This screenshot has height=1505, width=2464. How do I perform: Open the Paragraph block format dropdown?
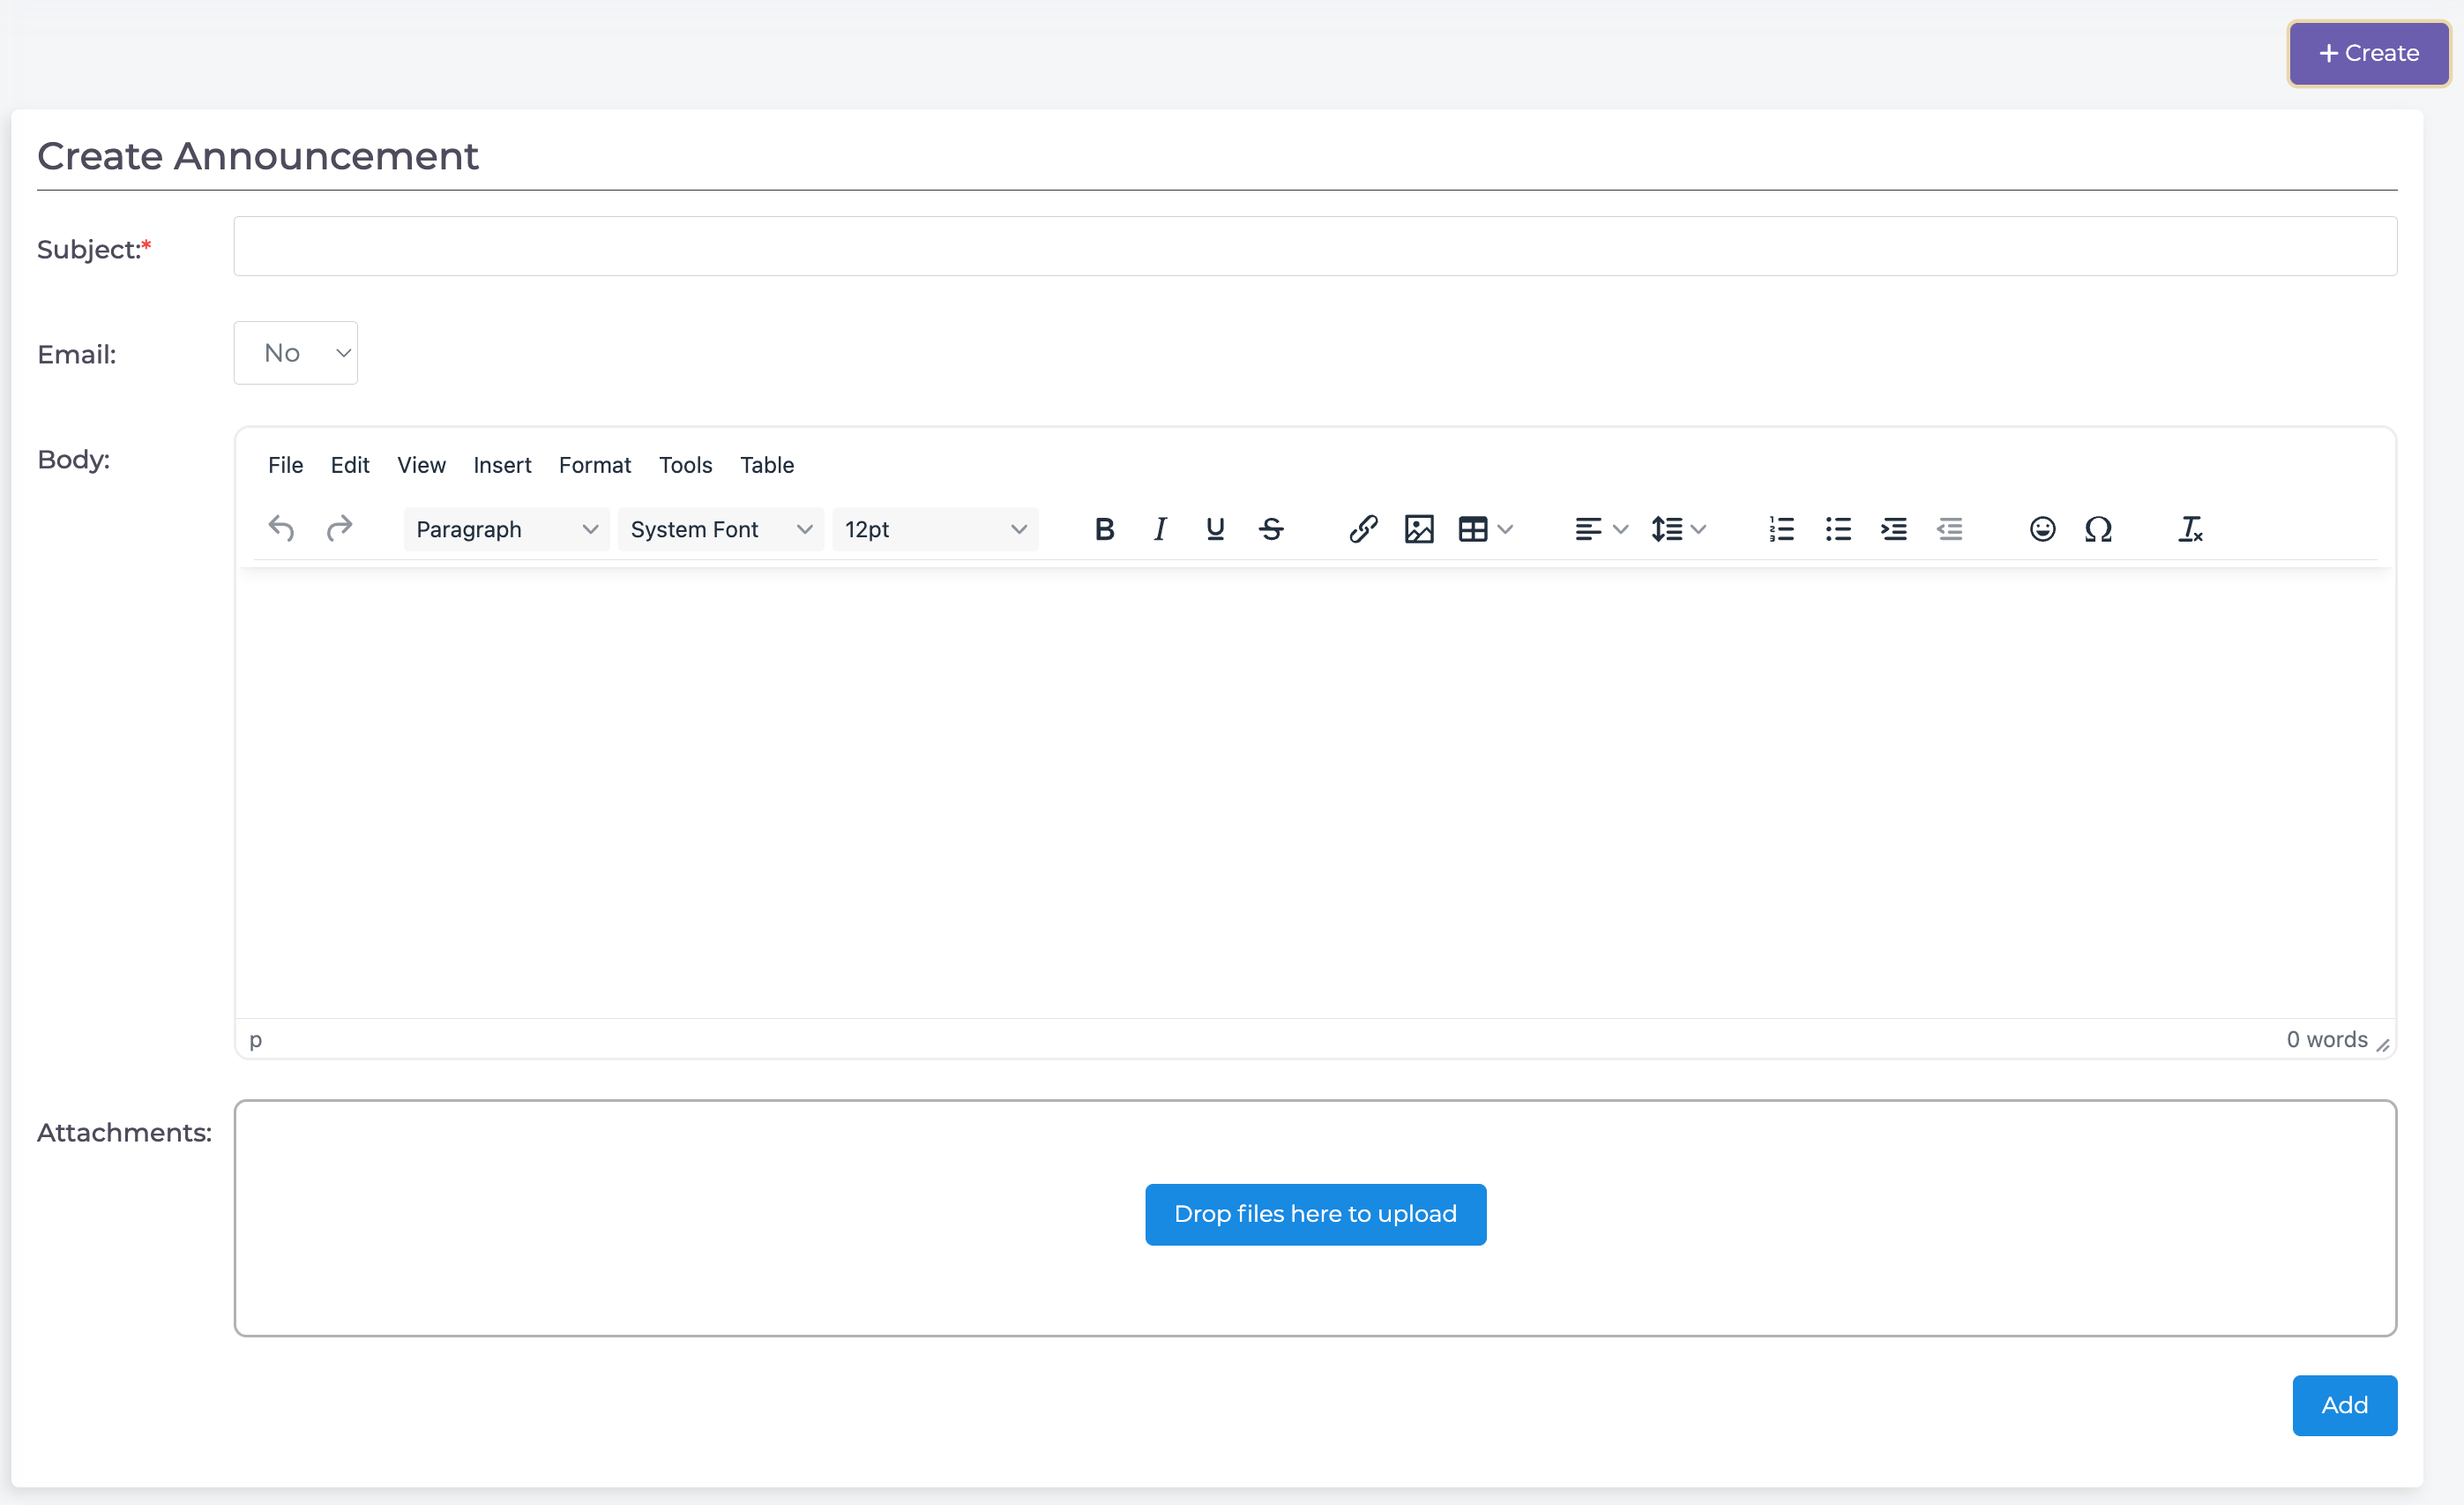click(x=506, y=529)
